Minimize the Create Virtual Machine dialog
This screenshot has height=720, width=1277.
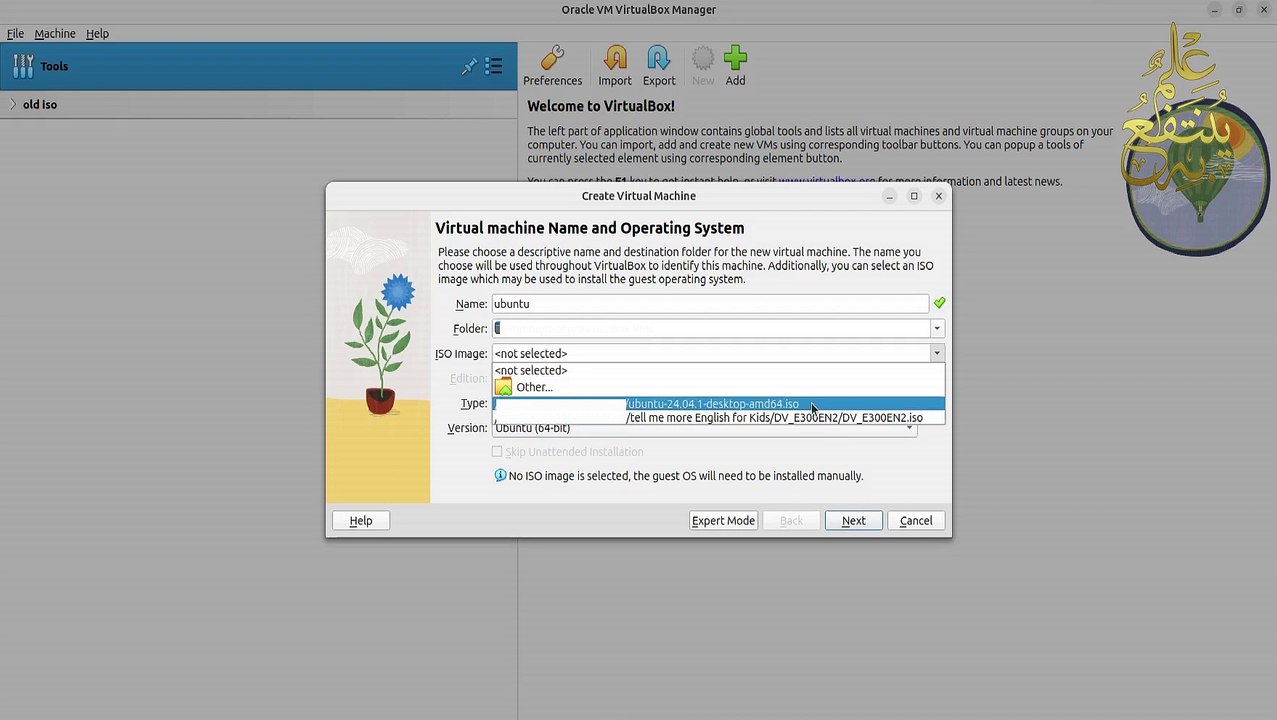point(889,196)
